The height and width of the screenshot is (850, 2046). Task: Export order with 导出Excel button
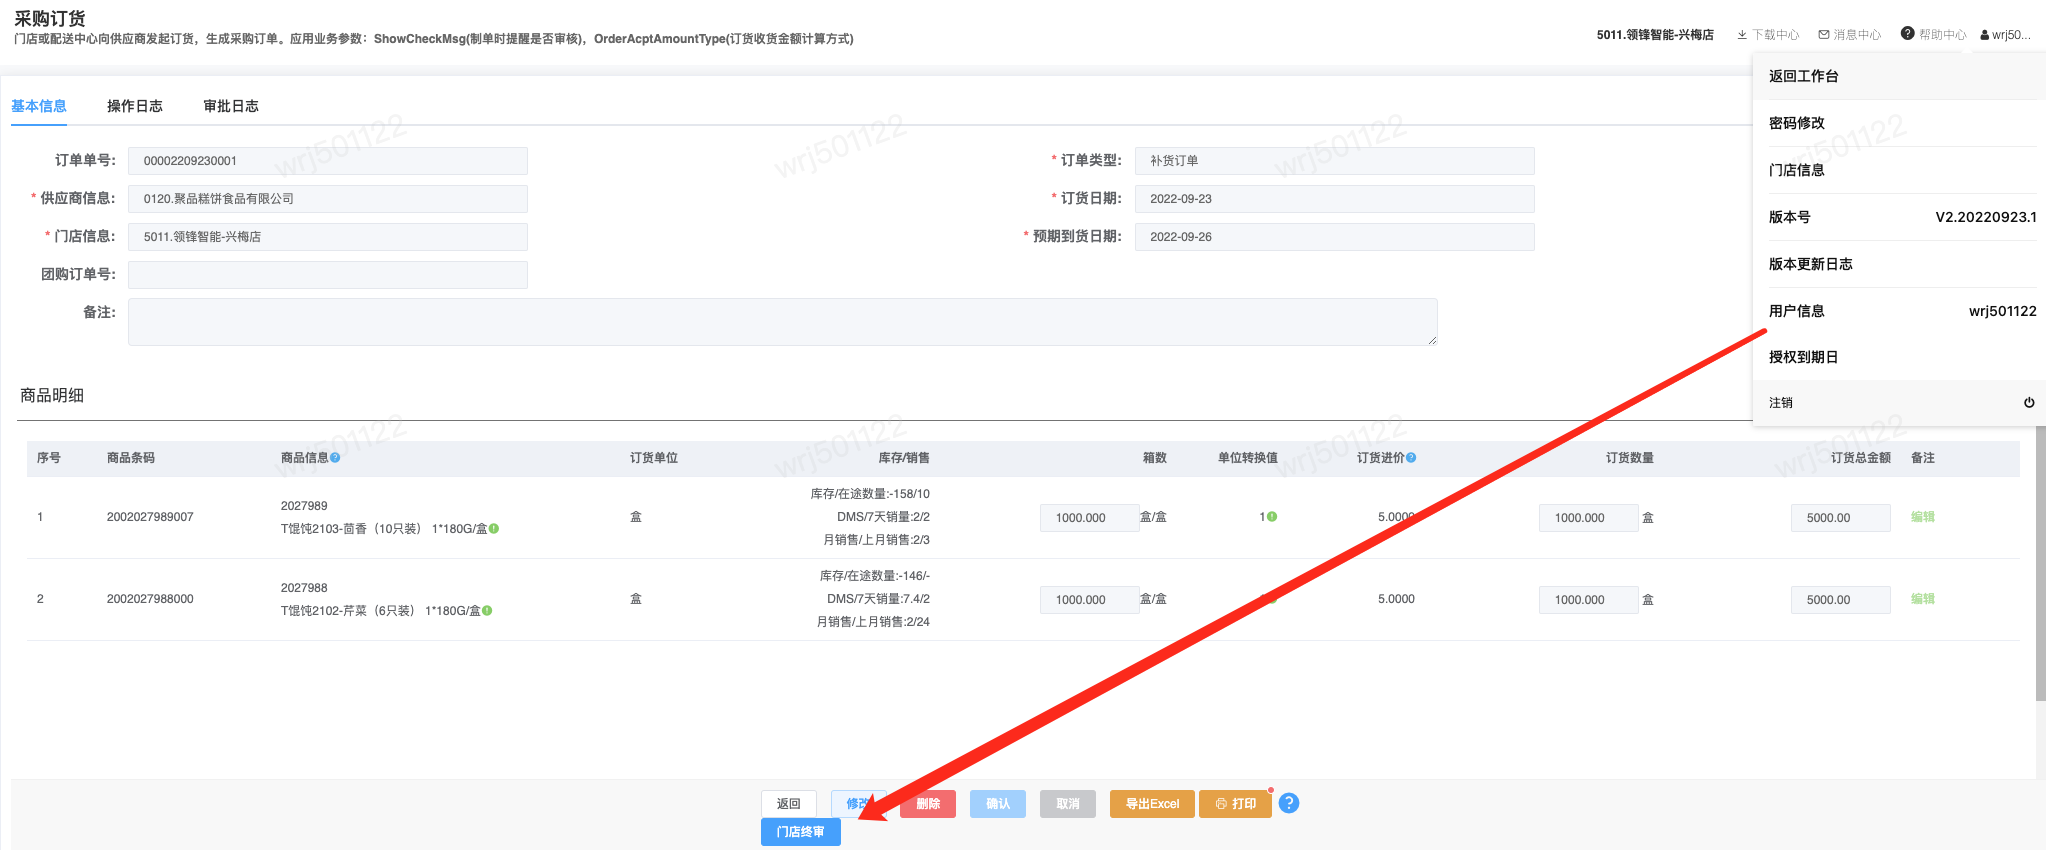(x=1152, y=804)
